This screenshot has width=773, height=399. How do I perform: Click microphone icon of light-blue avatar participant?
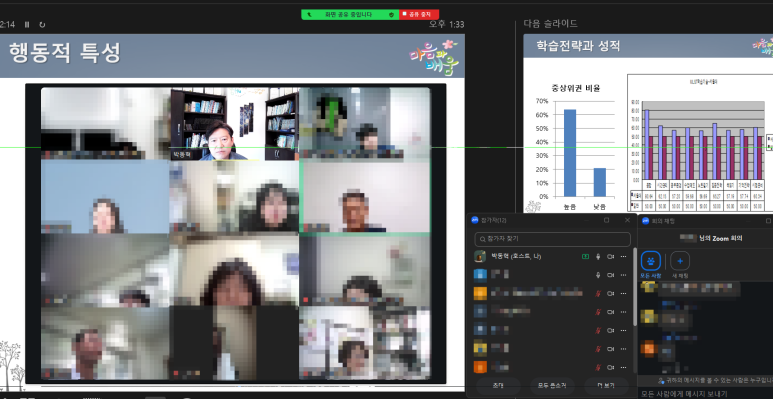point(598,275)
